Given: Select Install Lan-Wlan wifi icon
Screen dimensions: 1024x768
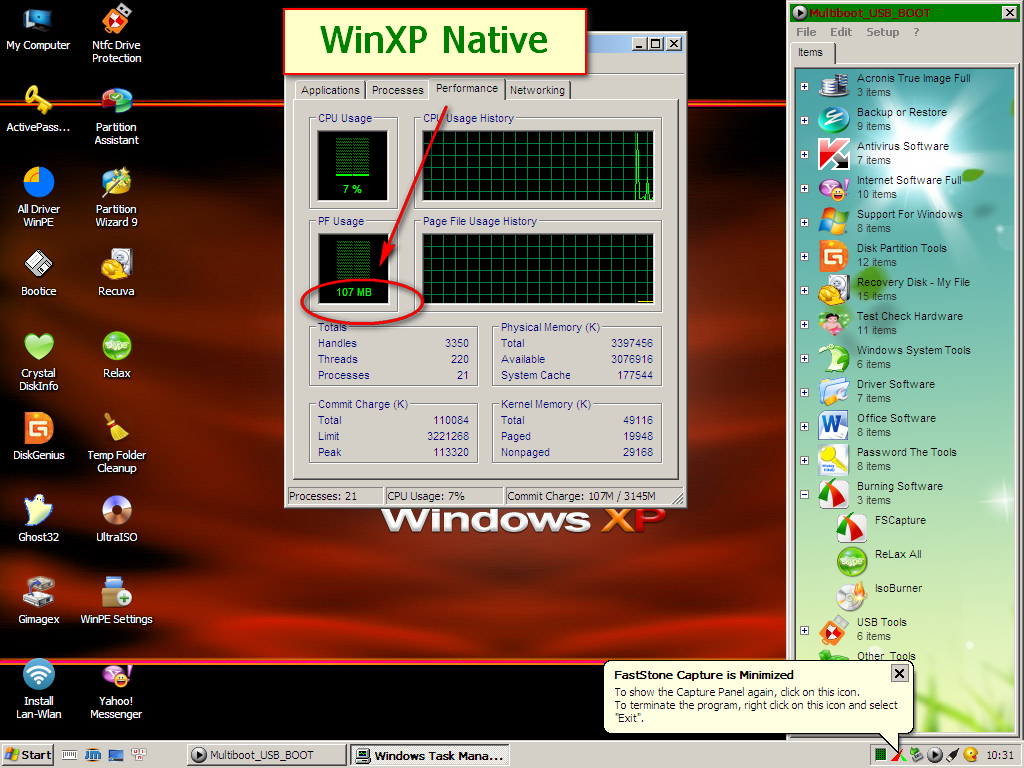Looking at the screenshot, I should click(38, 689).
